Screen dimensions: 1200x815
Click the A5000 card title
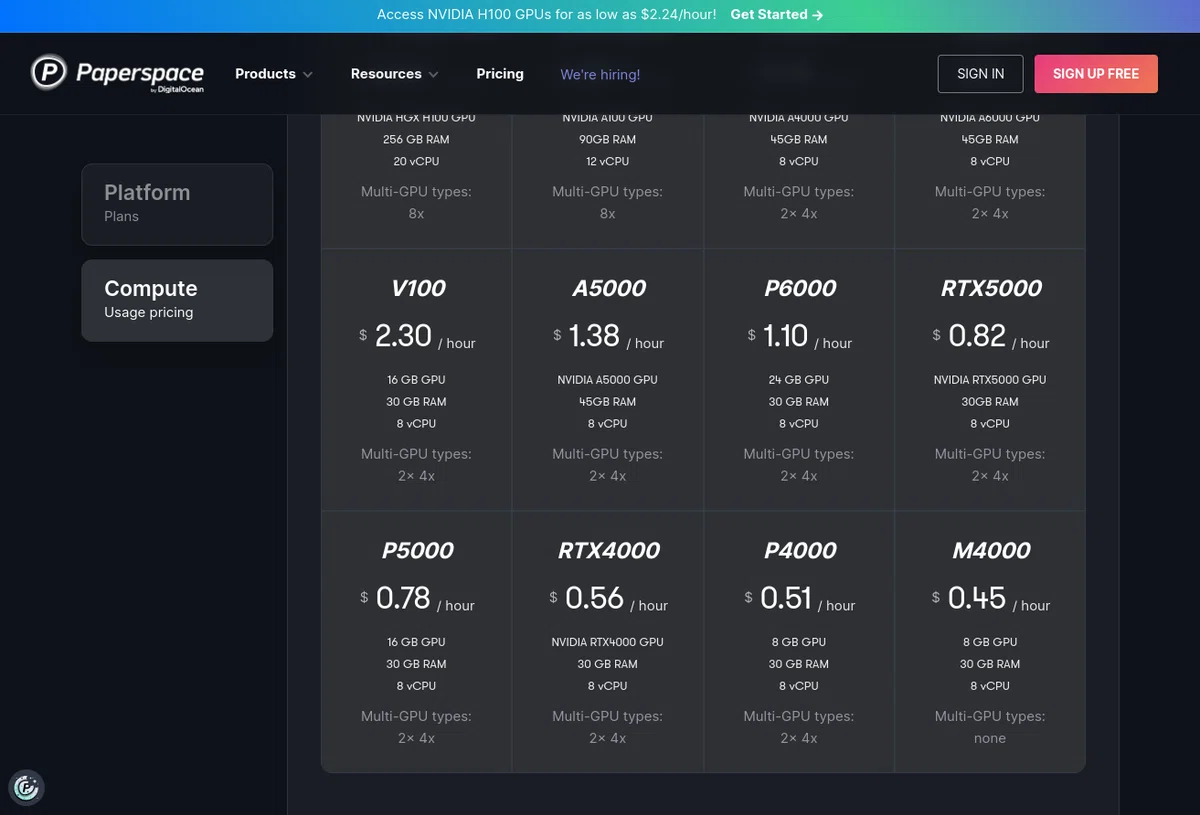tap(608, 288)
